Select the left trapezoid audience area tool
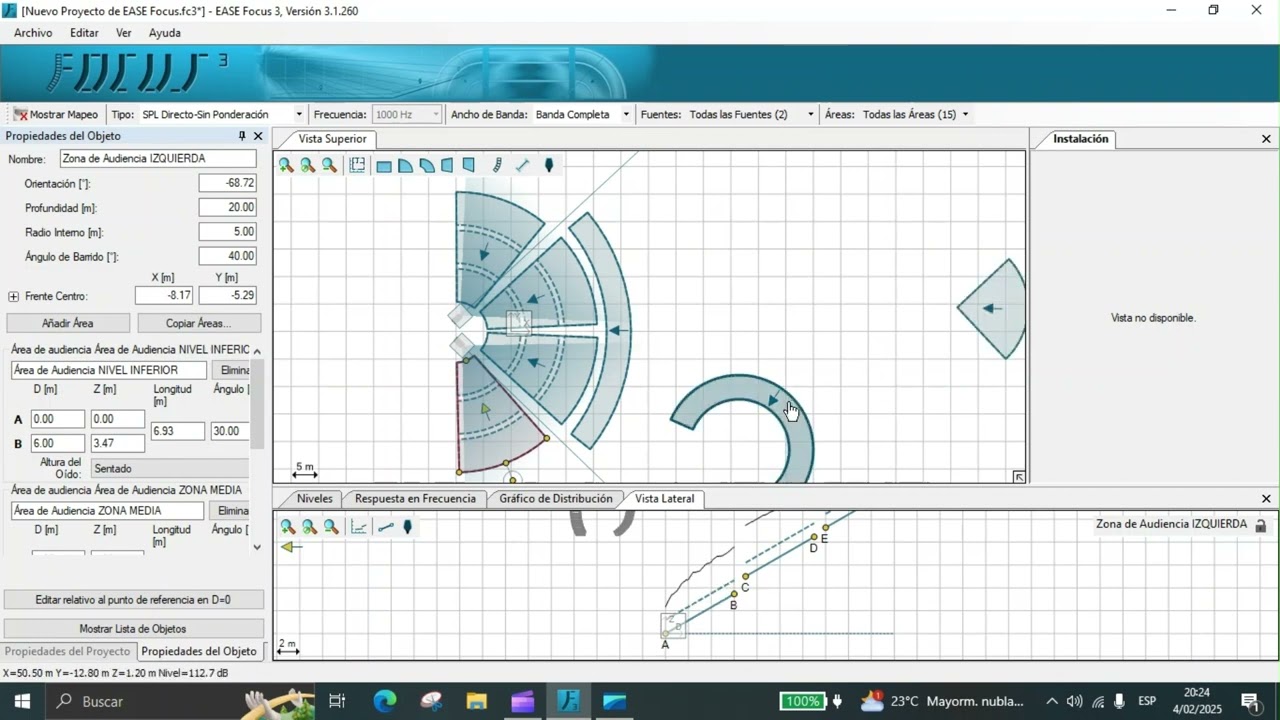The width and height of the screenshot is (1280, 720). coord(447,166)
